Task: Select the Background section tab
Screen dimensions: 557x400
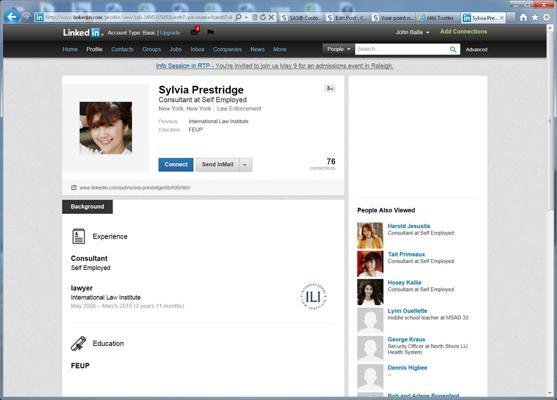Action: click(87, 207)
